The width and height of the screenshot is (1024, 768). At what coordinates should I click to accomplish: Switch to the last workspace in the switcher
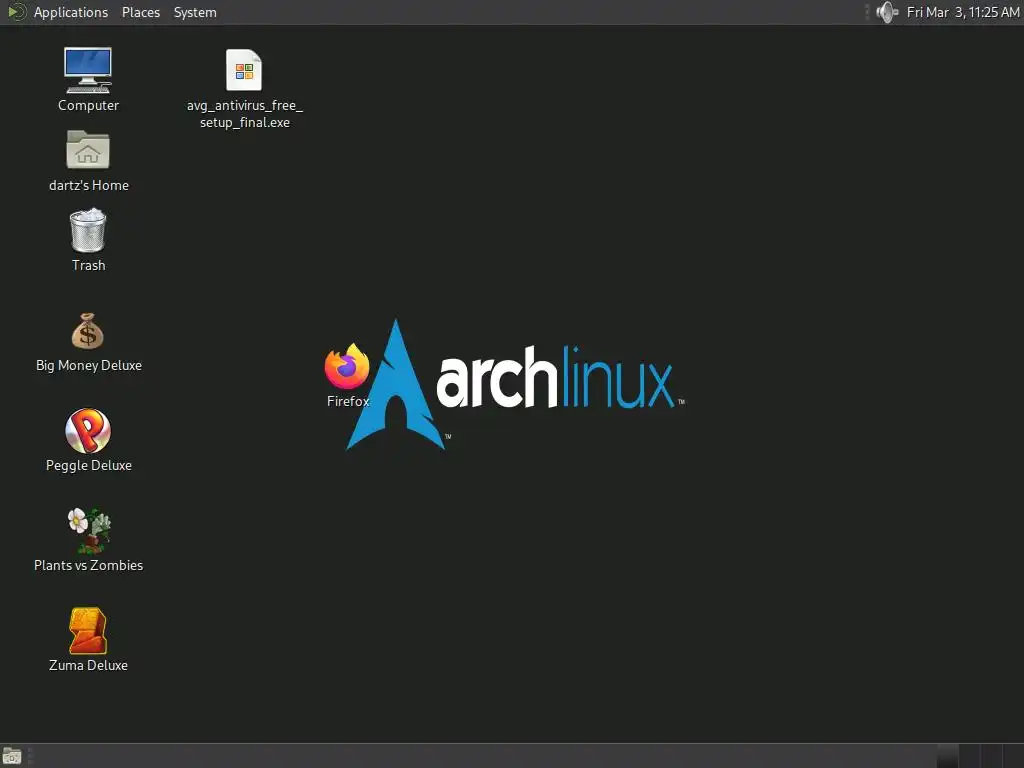1014,756
